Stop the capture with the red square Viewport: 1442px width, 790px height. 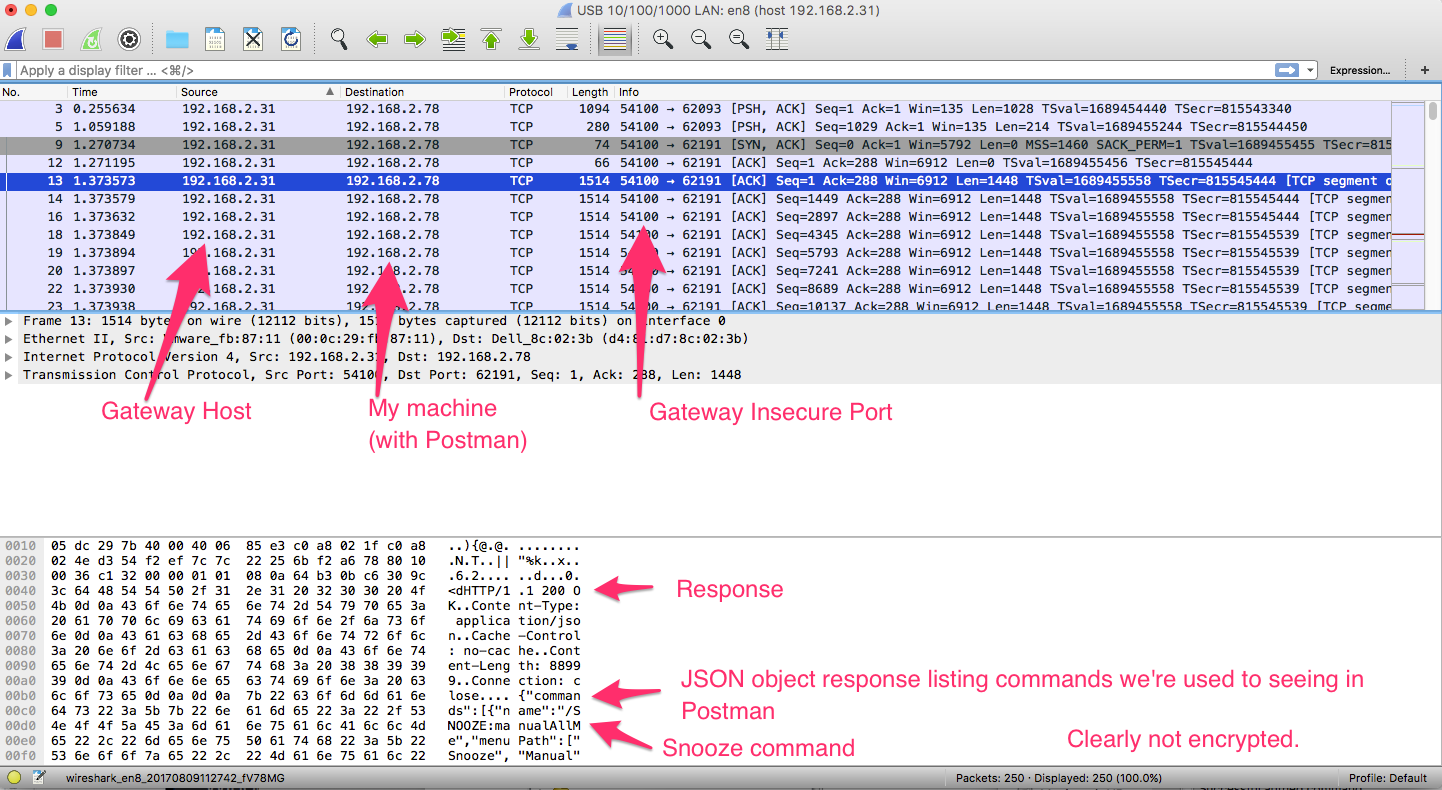coord(53,40)
